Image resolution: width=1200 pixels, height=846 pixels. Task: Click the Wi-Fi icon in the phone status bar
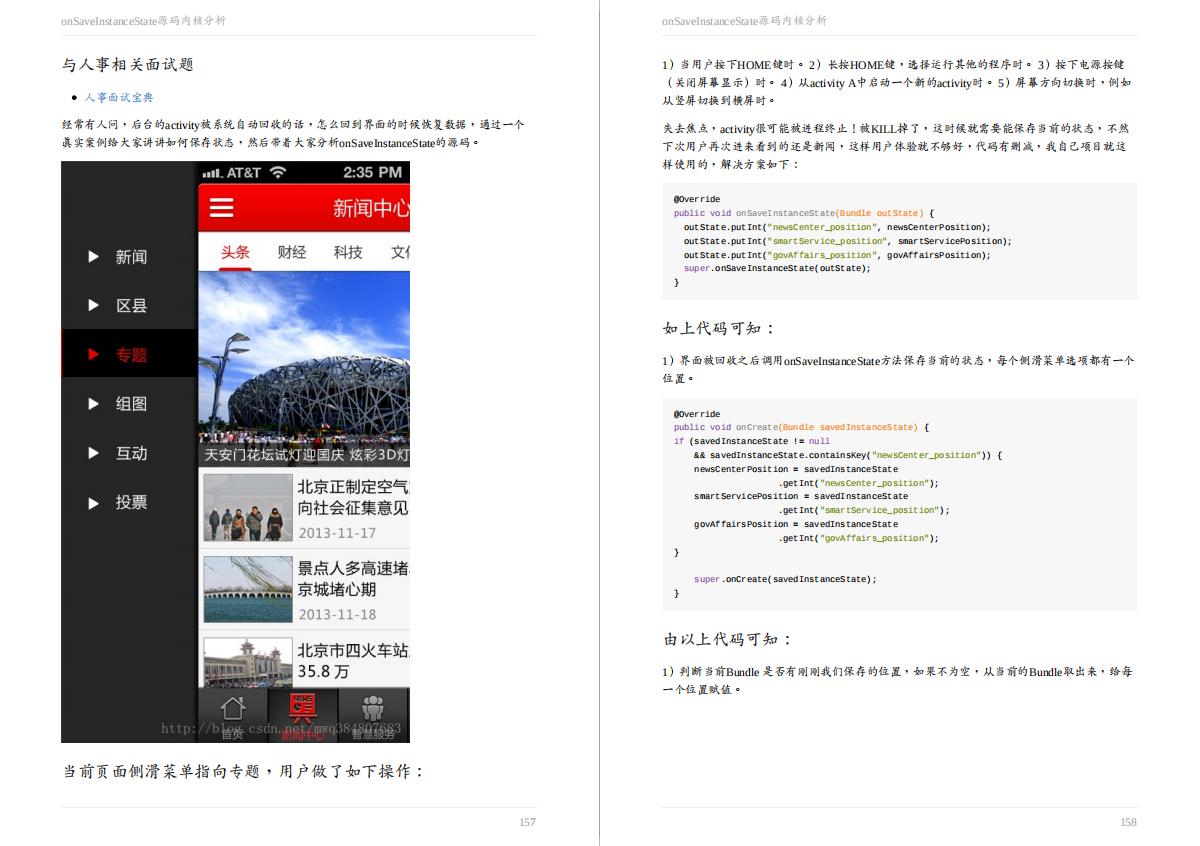click(x=277, y=172)
